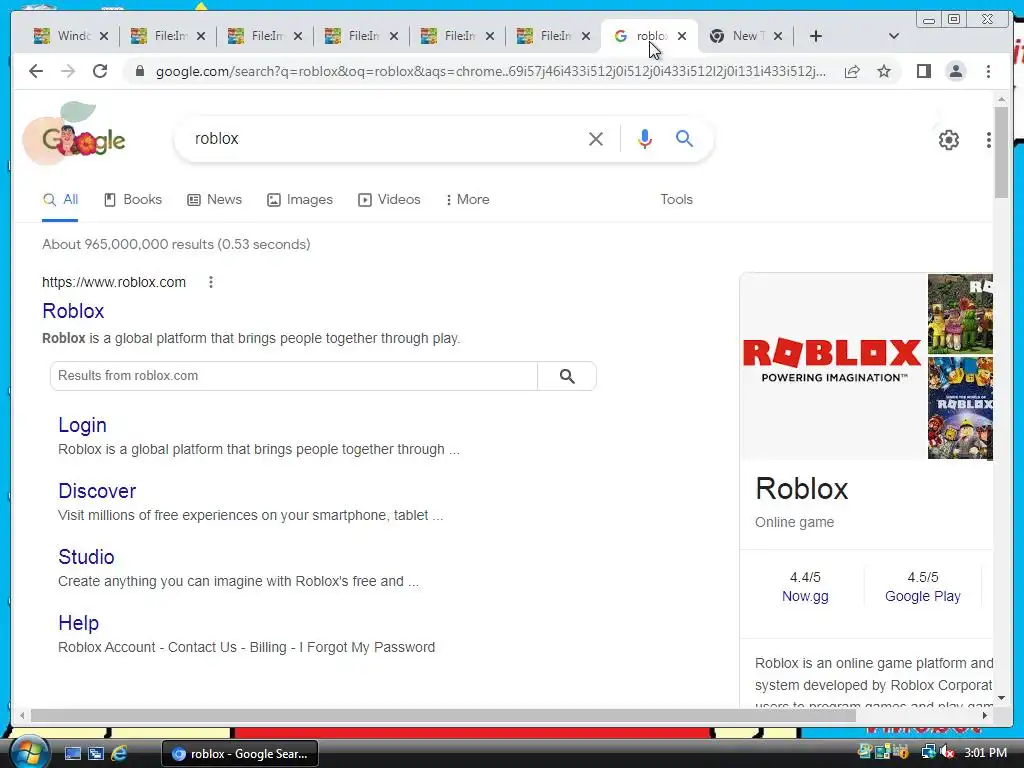The image size is (1024, 768).
Task: Open the Roblox Powering Imagination logo image
Action: [x=833, y=366]
